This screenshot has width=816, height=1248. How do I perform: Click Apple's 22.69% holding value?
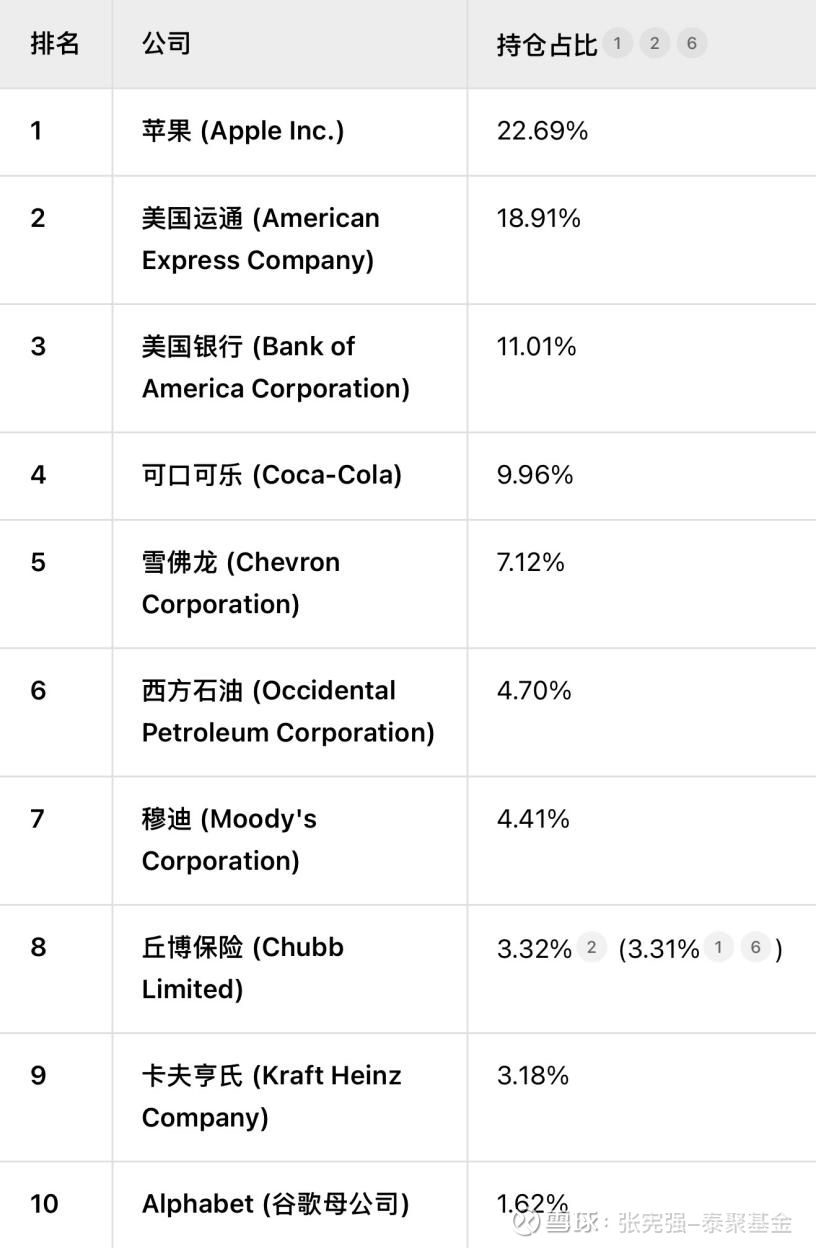coord(542,131)
